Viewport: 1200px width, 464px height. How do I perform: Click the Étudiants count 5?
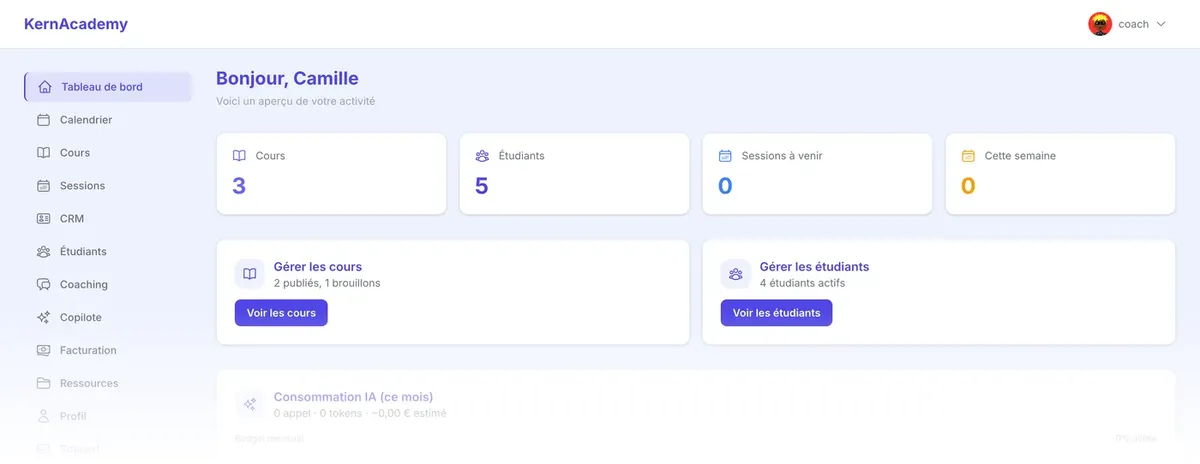pos(482,186)
